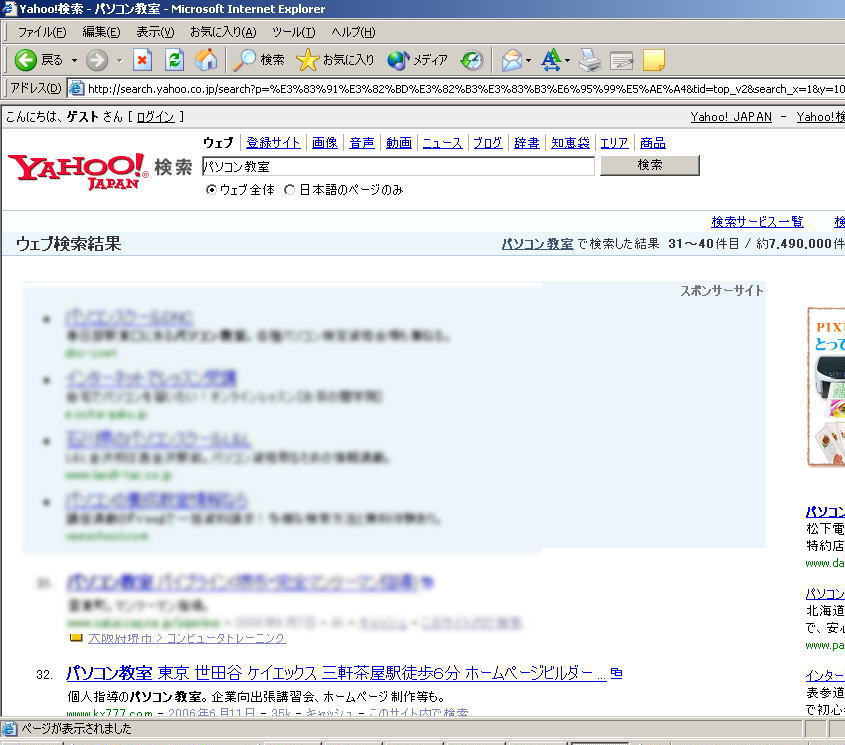Expand the font settings dropdown arrow

pos(566,60)
